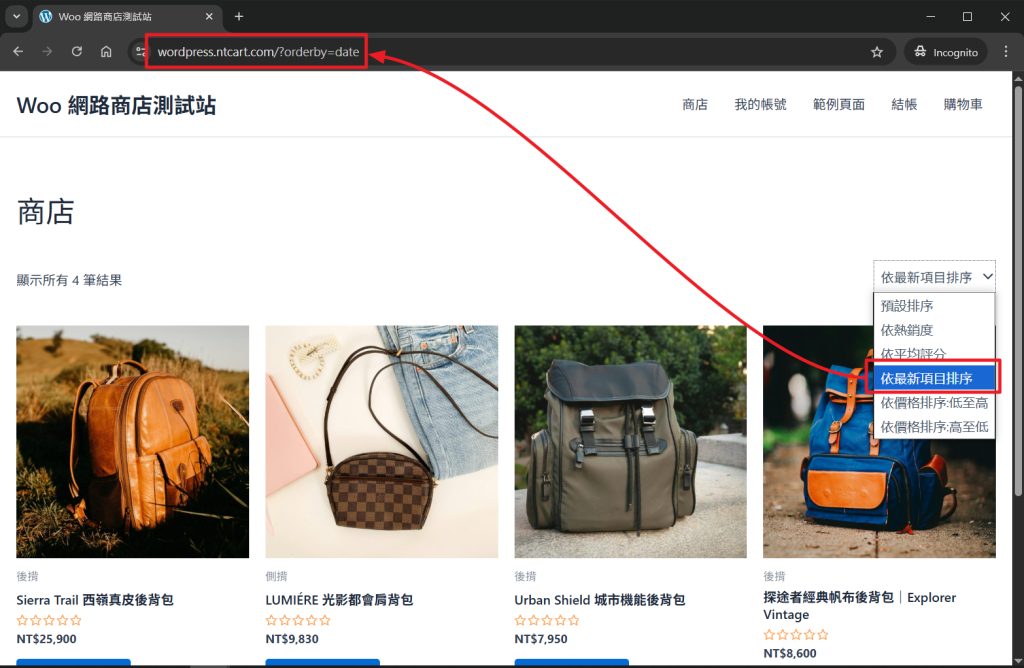This screenshot has height=668, width=1024.
Task: Click the star rating under Explorer Vintage
Action: point(795,634)
